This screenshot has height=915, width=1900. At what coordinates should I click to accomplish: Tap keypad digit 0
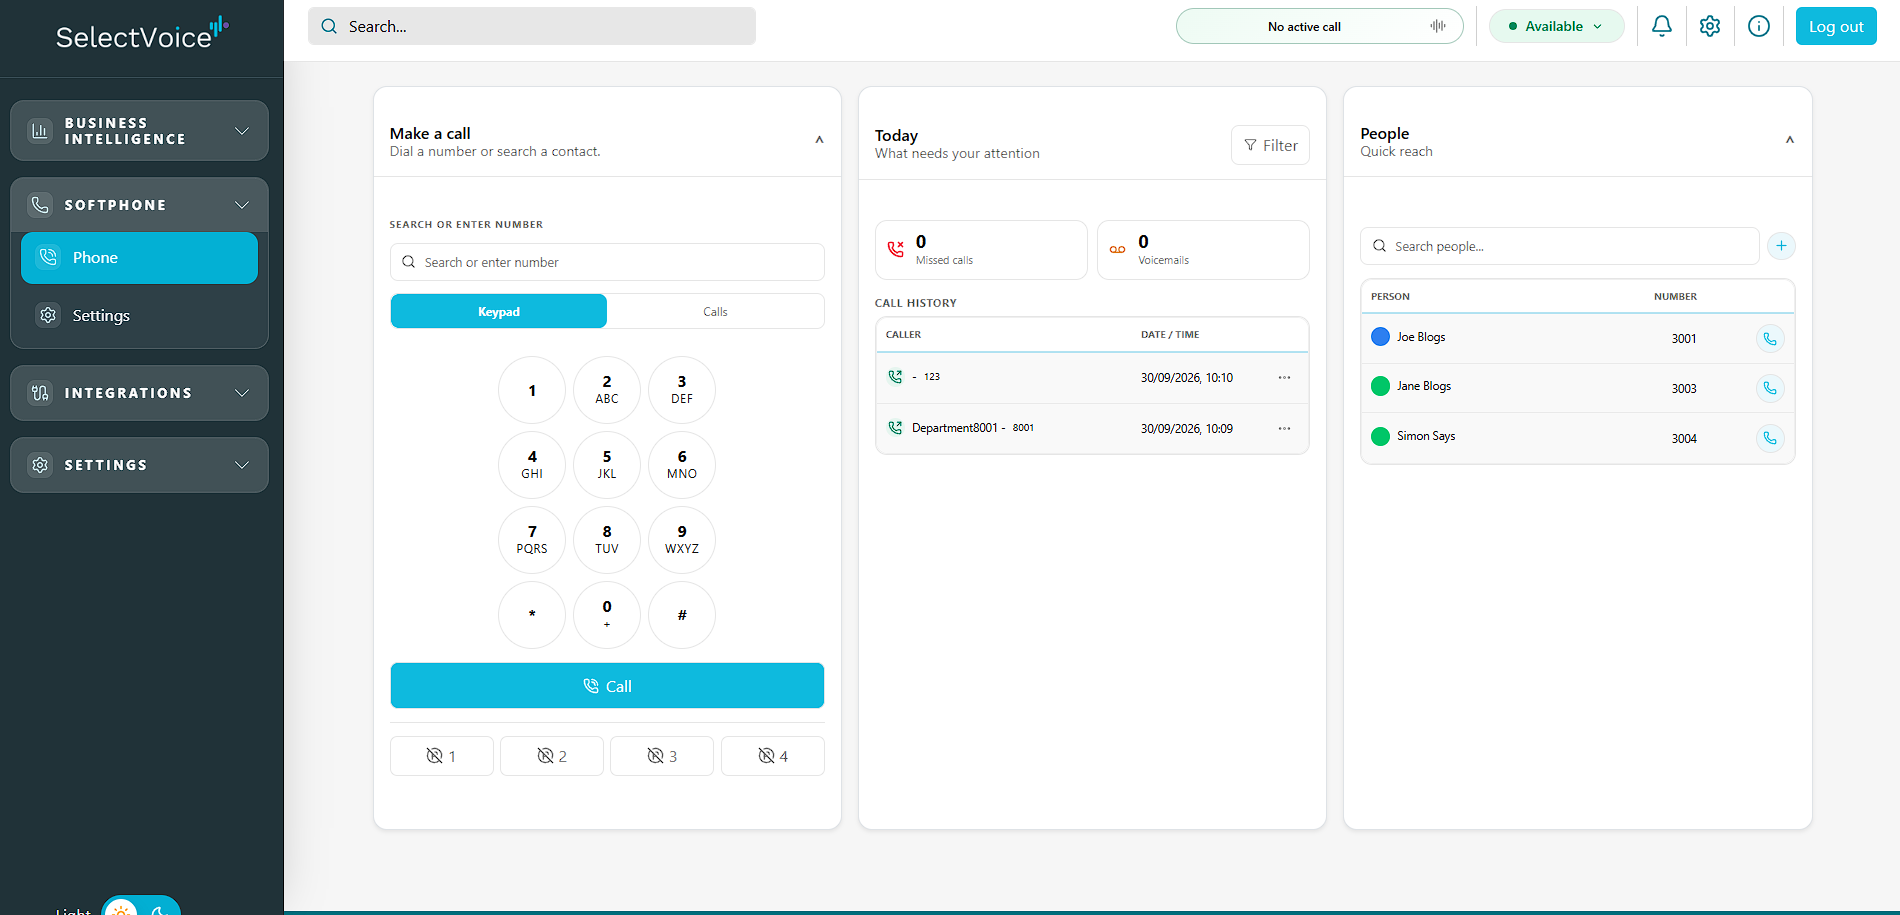point(607,615)
